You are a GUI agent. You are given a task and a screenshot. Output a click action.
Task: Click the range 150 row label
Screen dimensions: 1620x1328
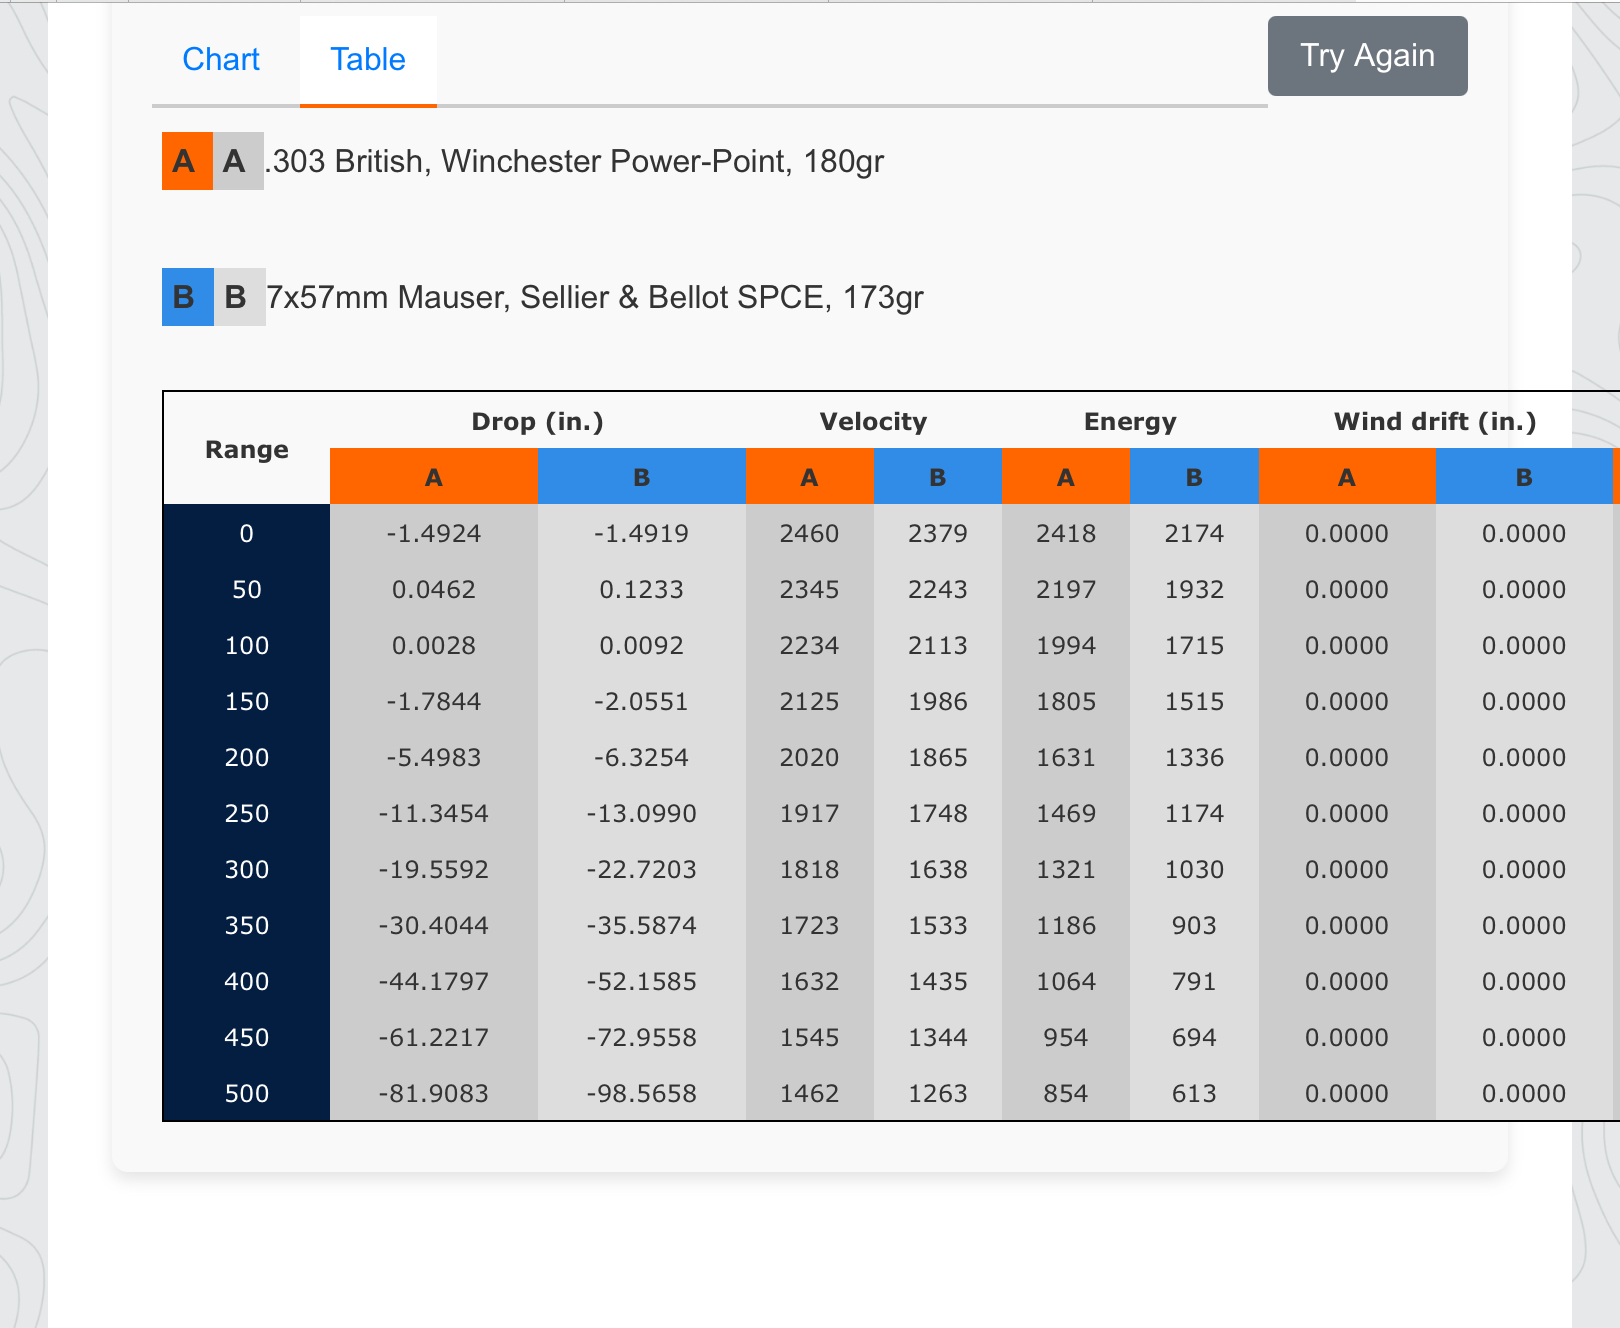[x=247, y=701]
